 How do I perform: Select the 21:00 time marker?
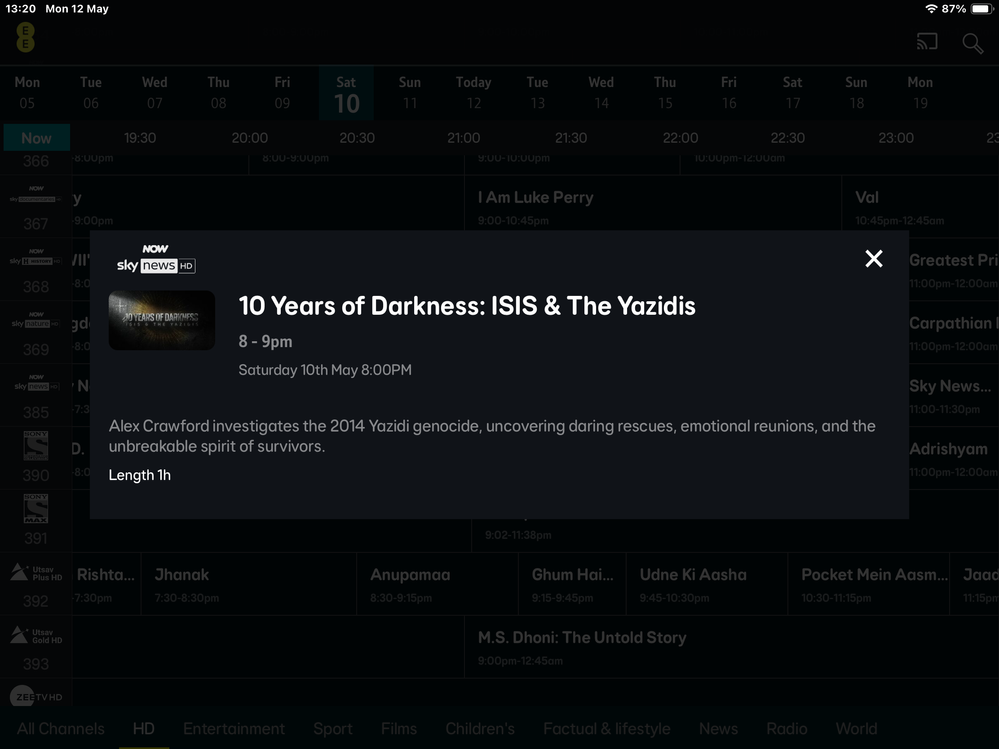point(463,138)
